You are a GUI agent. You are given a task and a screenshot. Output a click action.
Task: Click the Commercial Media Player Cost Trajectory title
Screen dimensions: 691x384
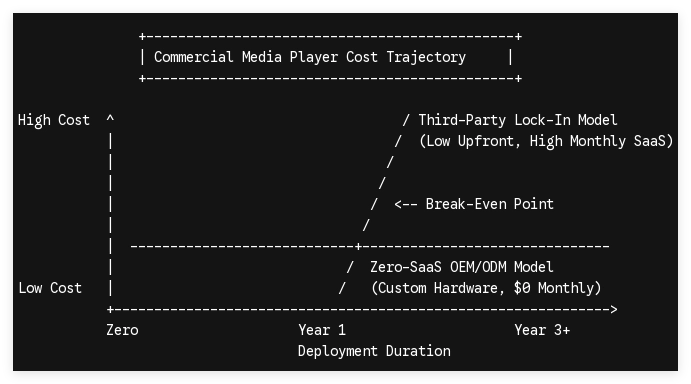(x=310, y=57)
